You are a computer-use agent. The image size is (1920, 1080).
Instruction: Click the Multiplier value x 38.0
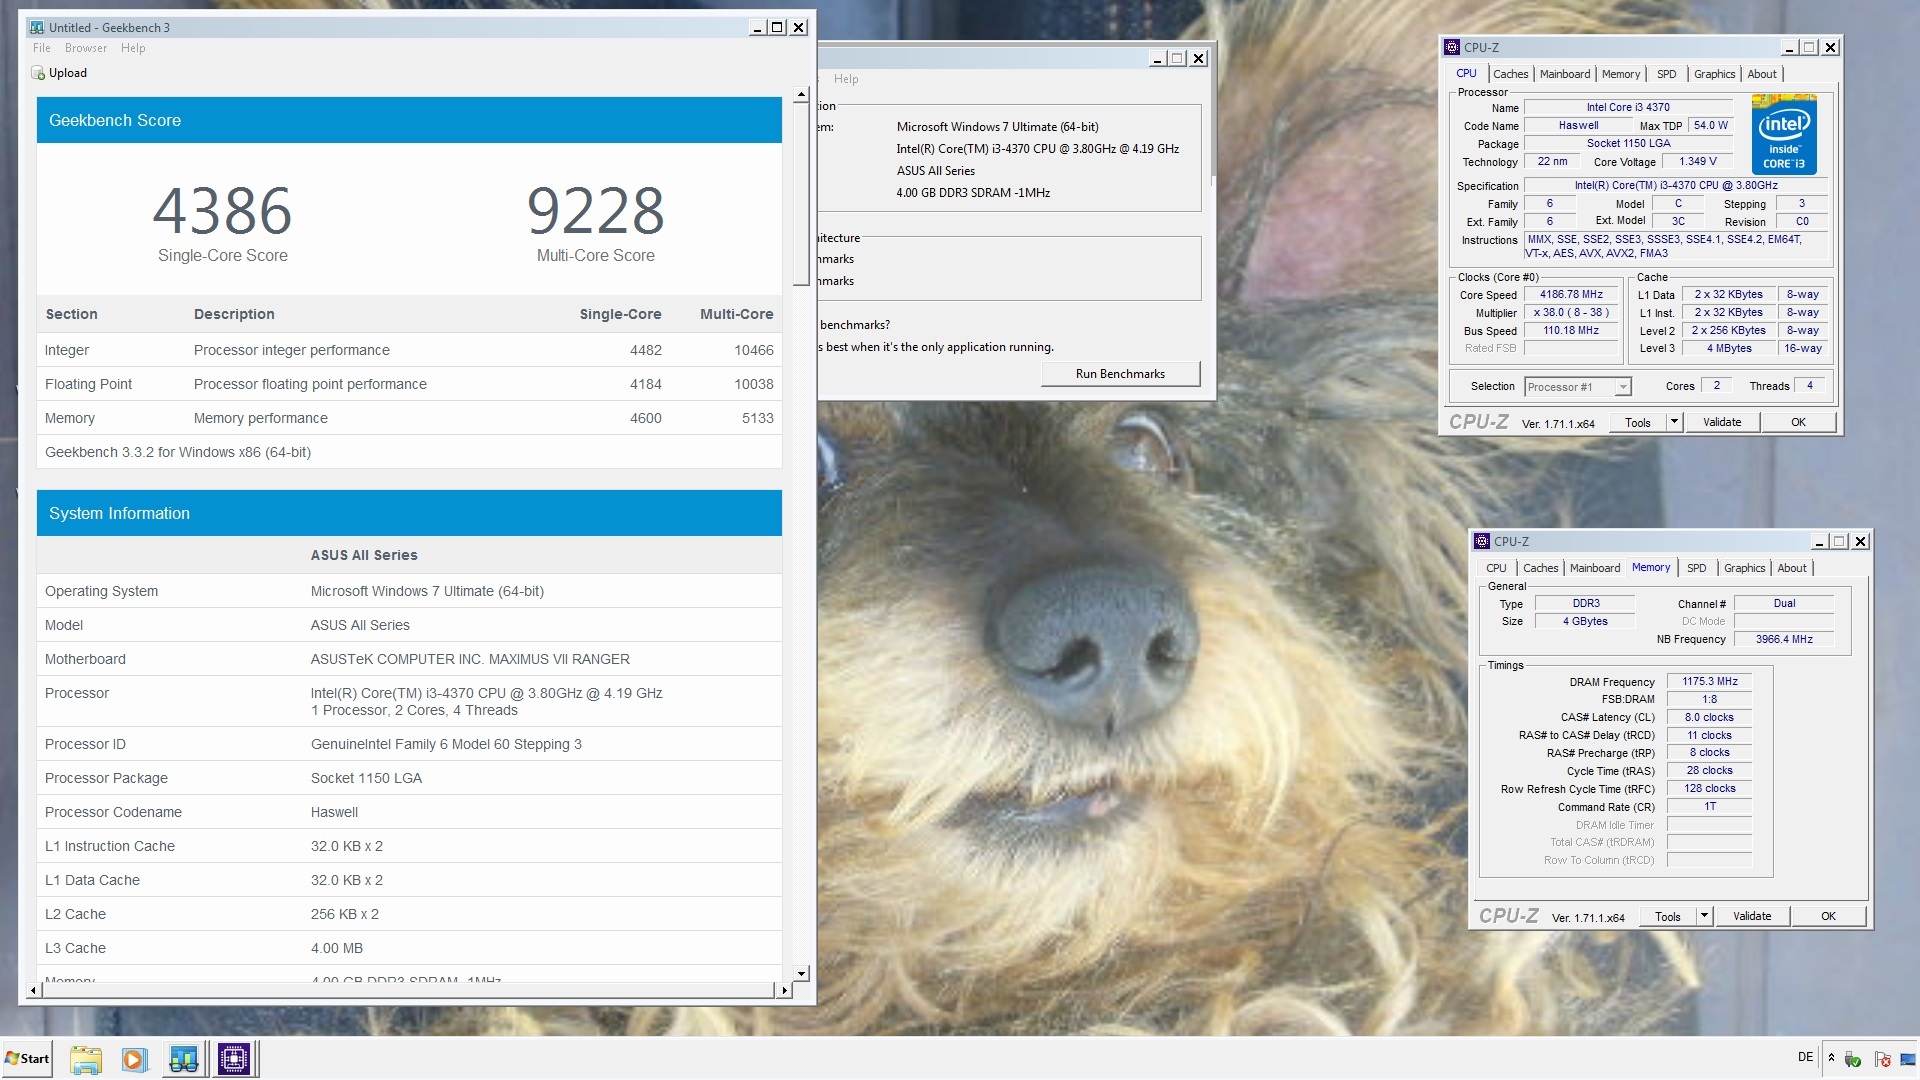pos(1571,313)
